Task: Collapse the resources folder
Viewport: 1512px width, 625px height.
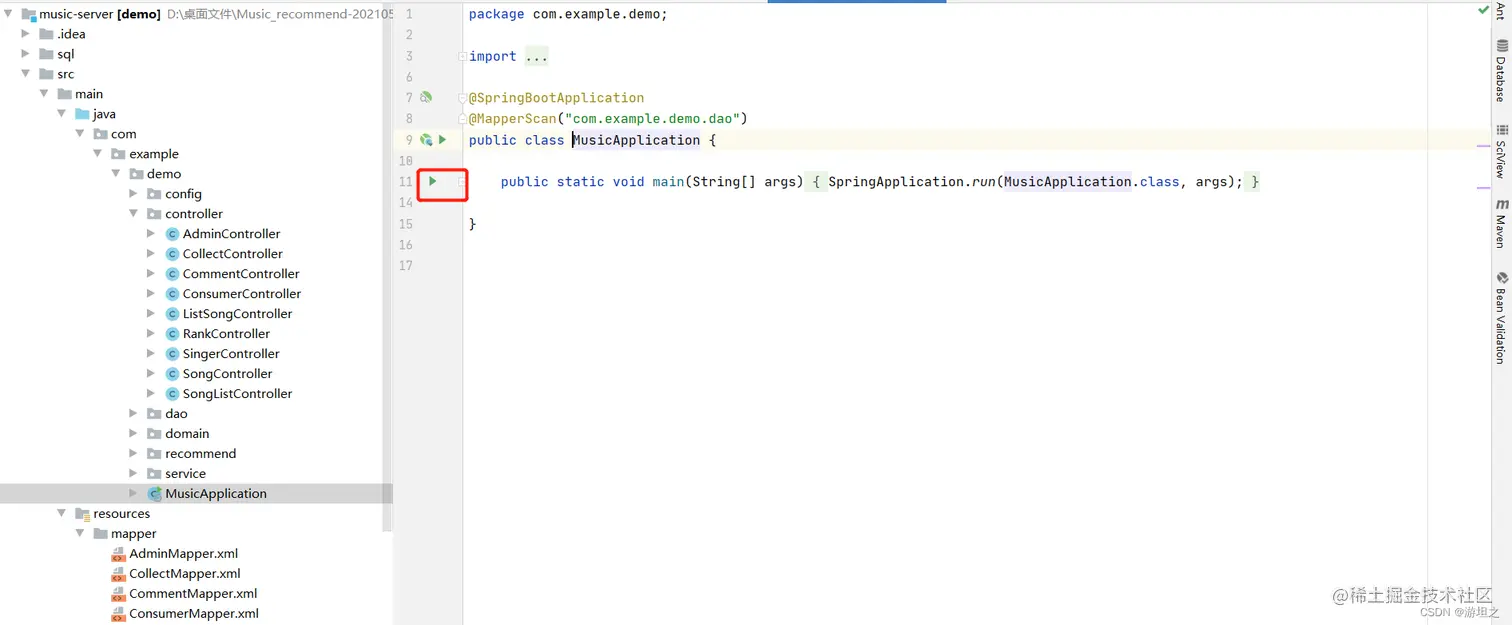Action: [x=62, y=514]
